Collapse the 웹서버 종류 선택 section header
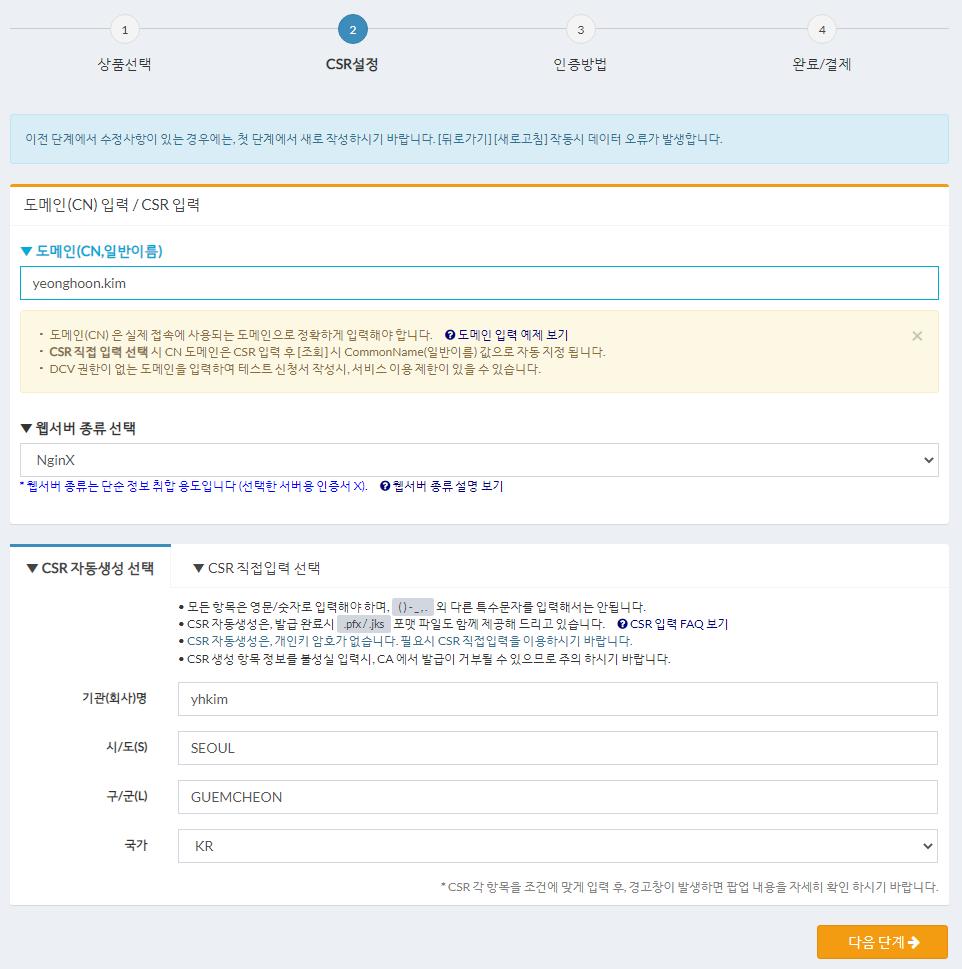Screen dimensions: 962x969 tap(78, 428)
